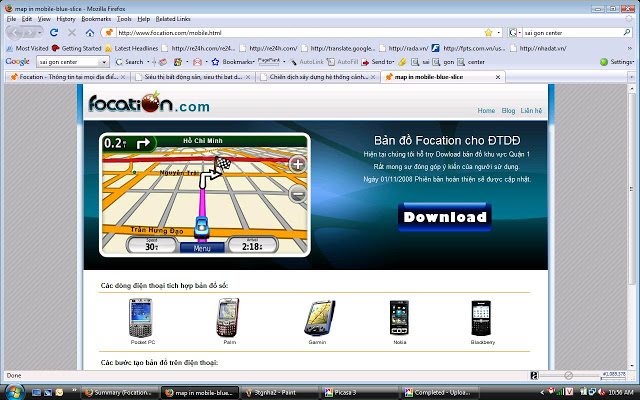Show more bookmarks toolbar chevron
Viewport: 640px width, 400px height.
(630, 48)
